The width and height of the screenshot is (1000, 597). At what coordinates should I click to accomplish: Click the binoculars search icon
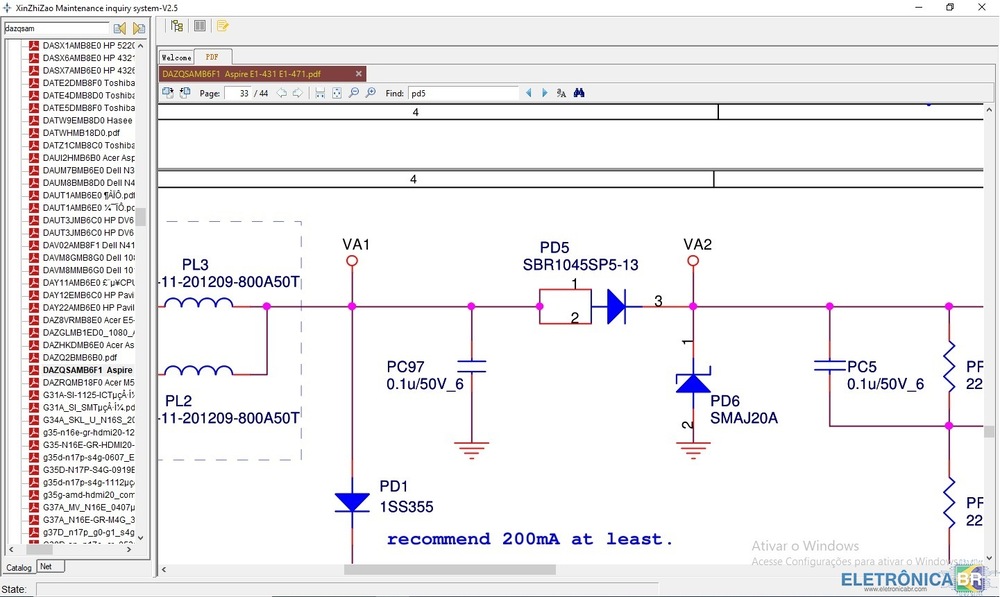(579, 93)
